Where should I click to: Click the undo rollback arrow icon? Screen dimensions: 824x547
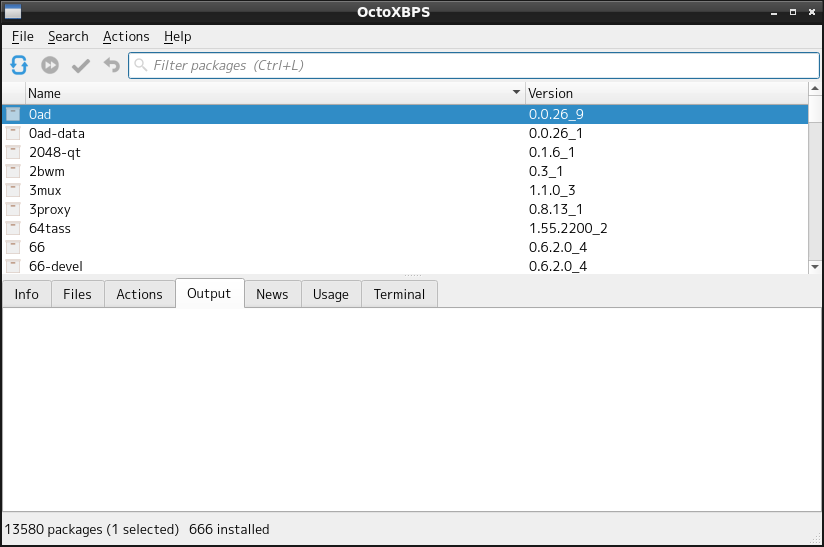111,65
